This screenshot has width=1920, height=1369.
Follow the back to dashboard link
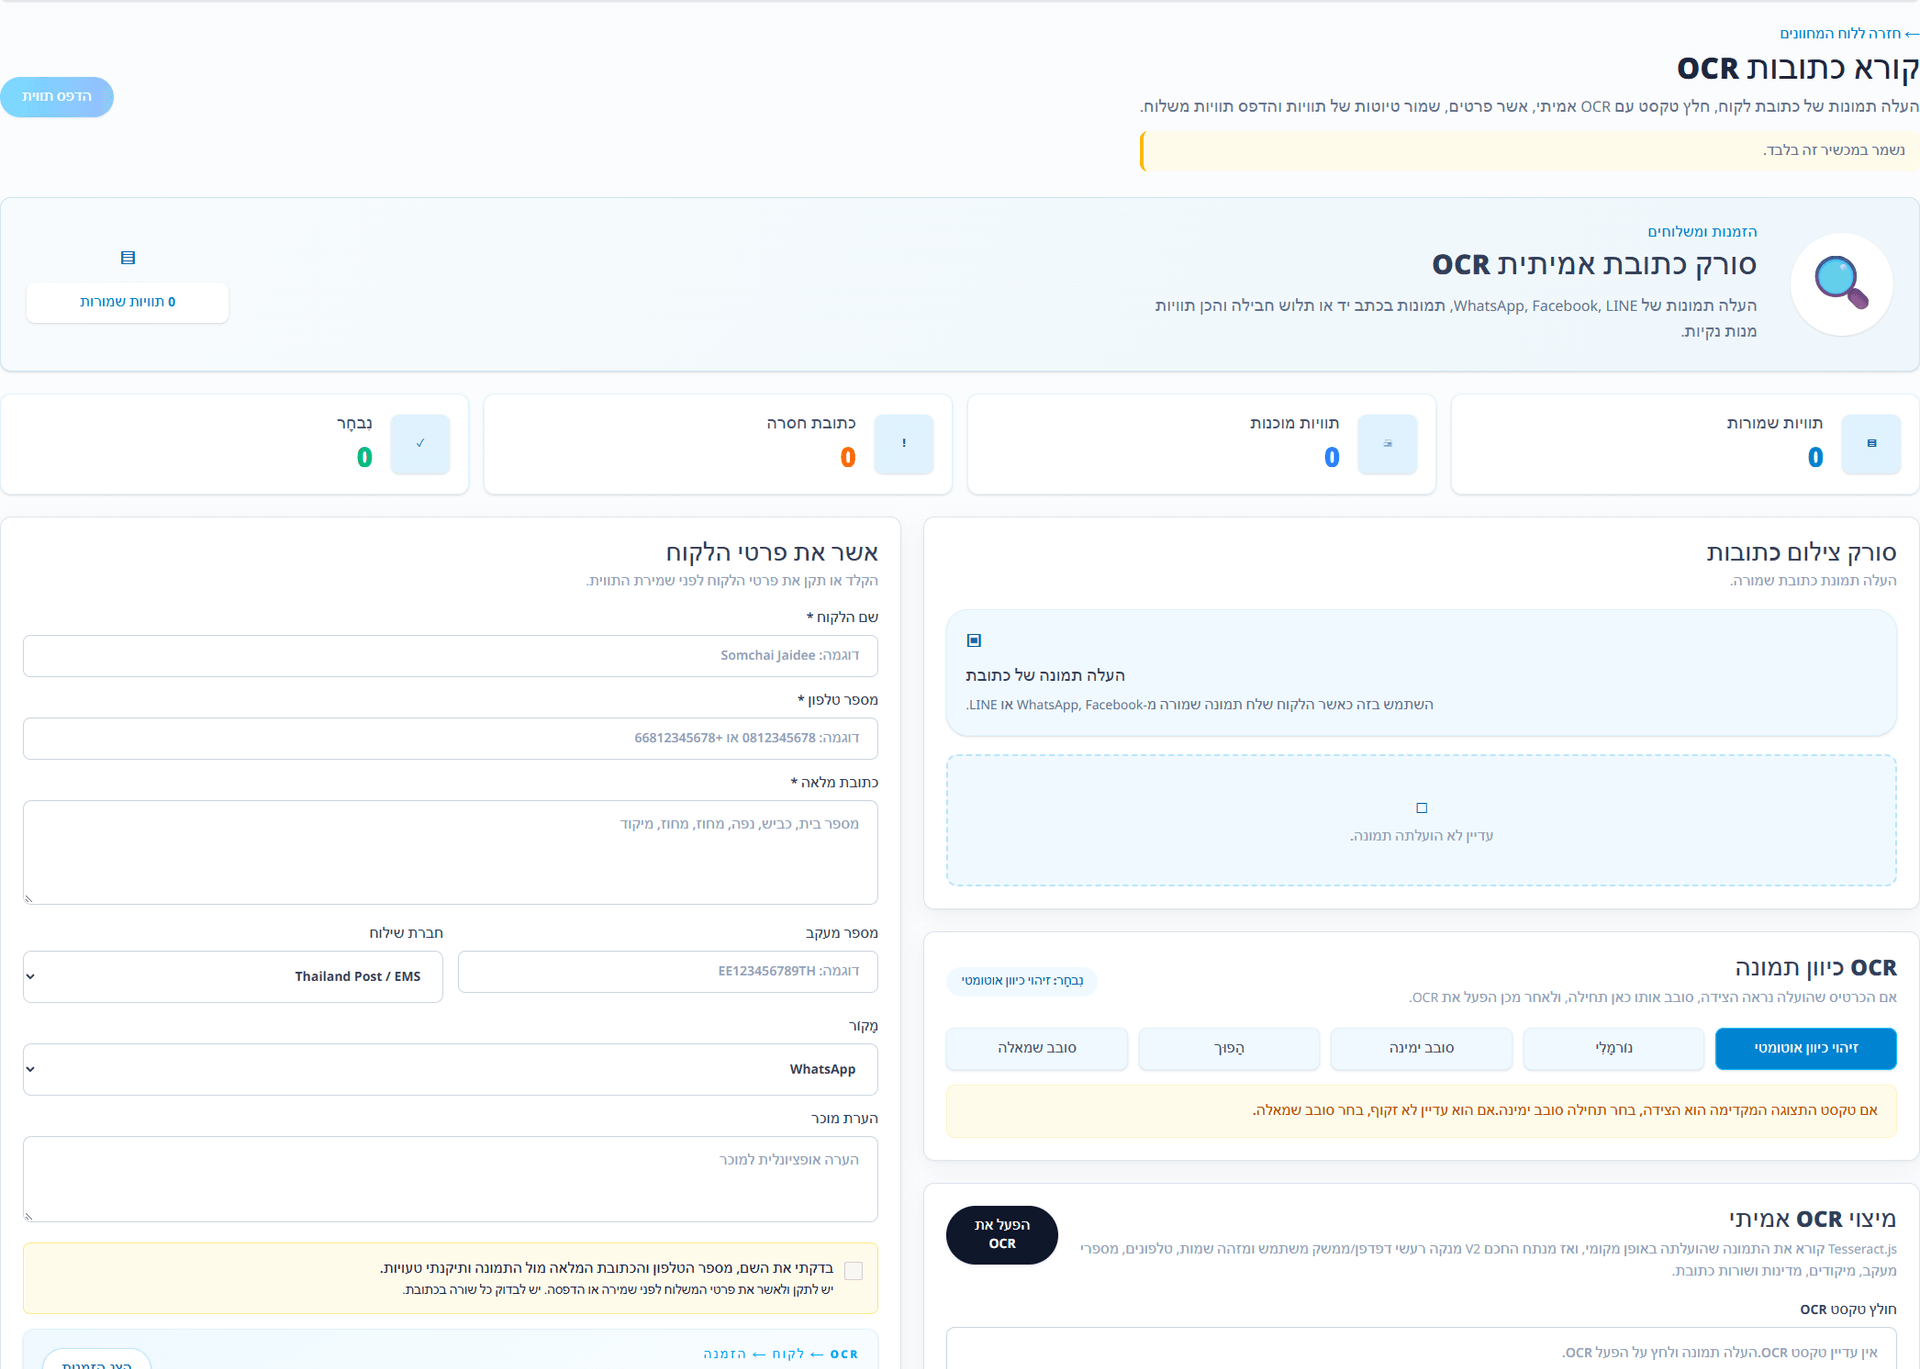click(1849, 33)
